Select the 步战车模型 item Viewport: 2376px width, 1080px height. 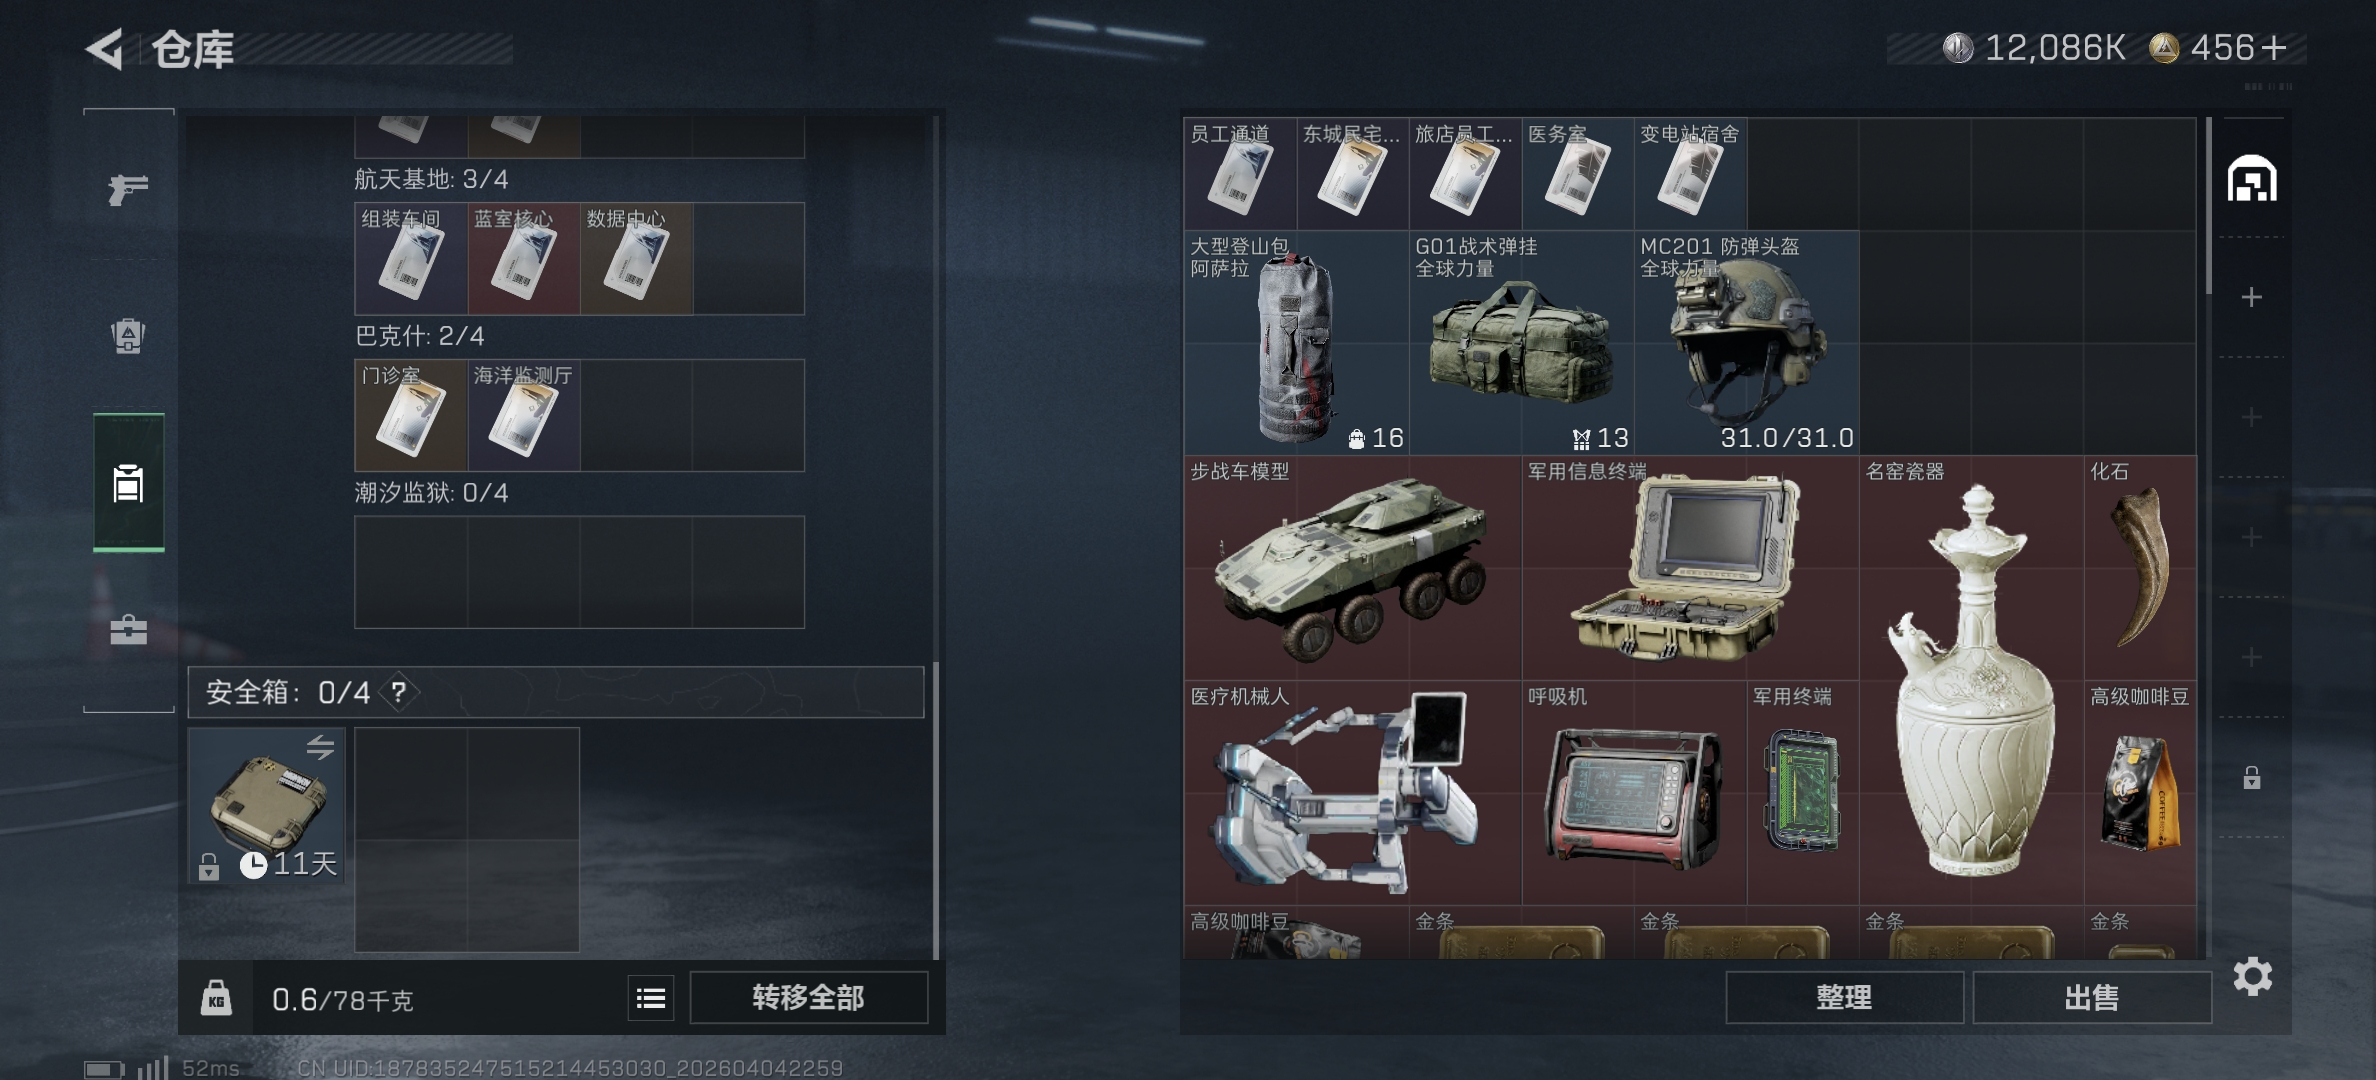pos(1353,568)
